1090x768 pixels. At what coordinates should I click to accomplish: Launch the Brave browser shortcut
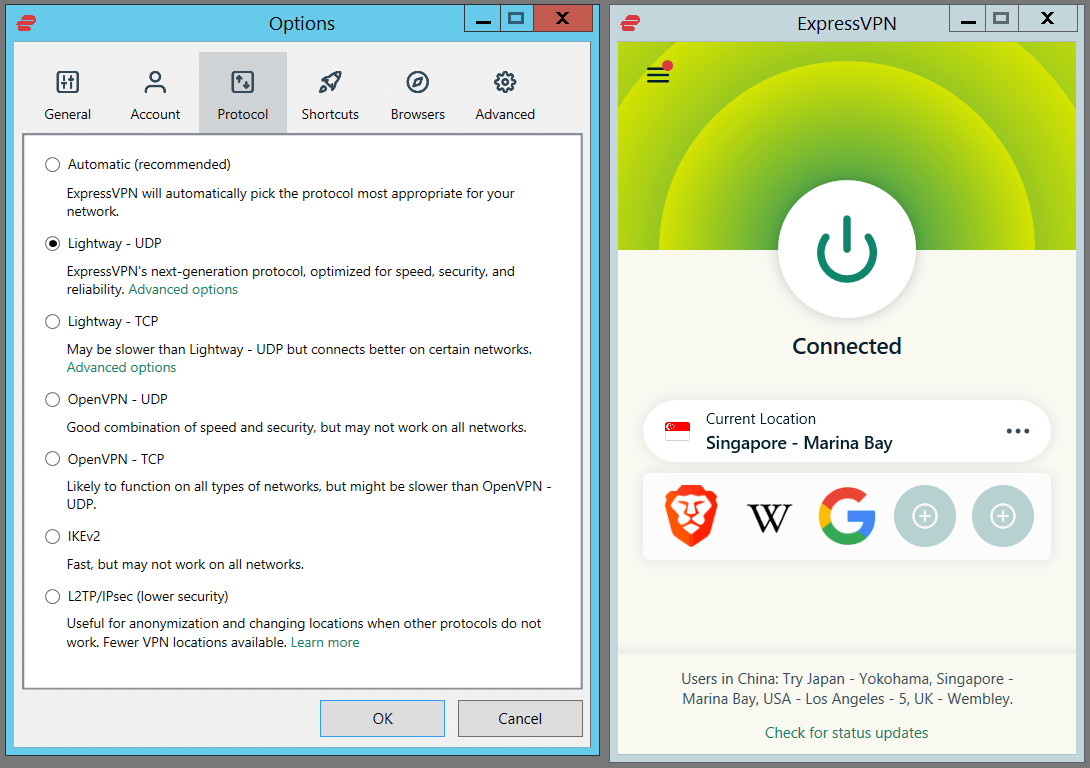pos(690,516)
